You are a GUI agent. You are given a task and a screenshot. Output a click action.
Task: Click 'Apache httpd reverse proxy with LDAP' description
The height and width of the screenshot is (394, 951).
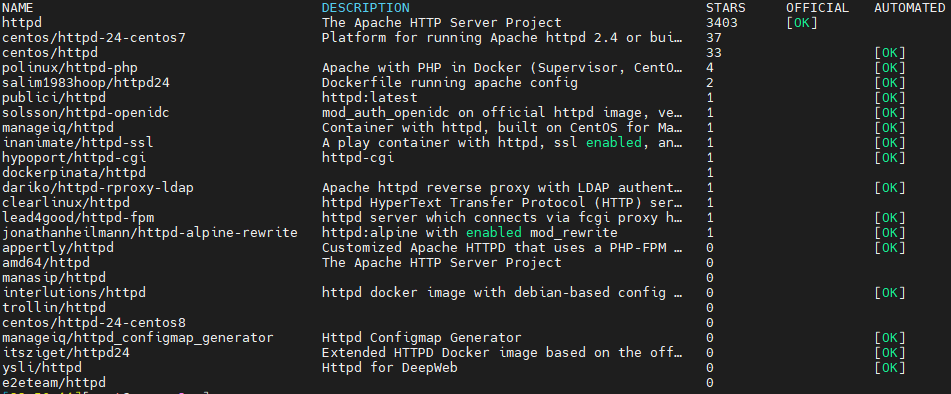[x=502, y=188]
